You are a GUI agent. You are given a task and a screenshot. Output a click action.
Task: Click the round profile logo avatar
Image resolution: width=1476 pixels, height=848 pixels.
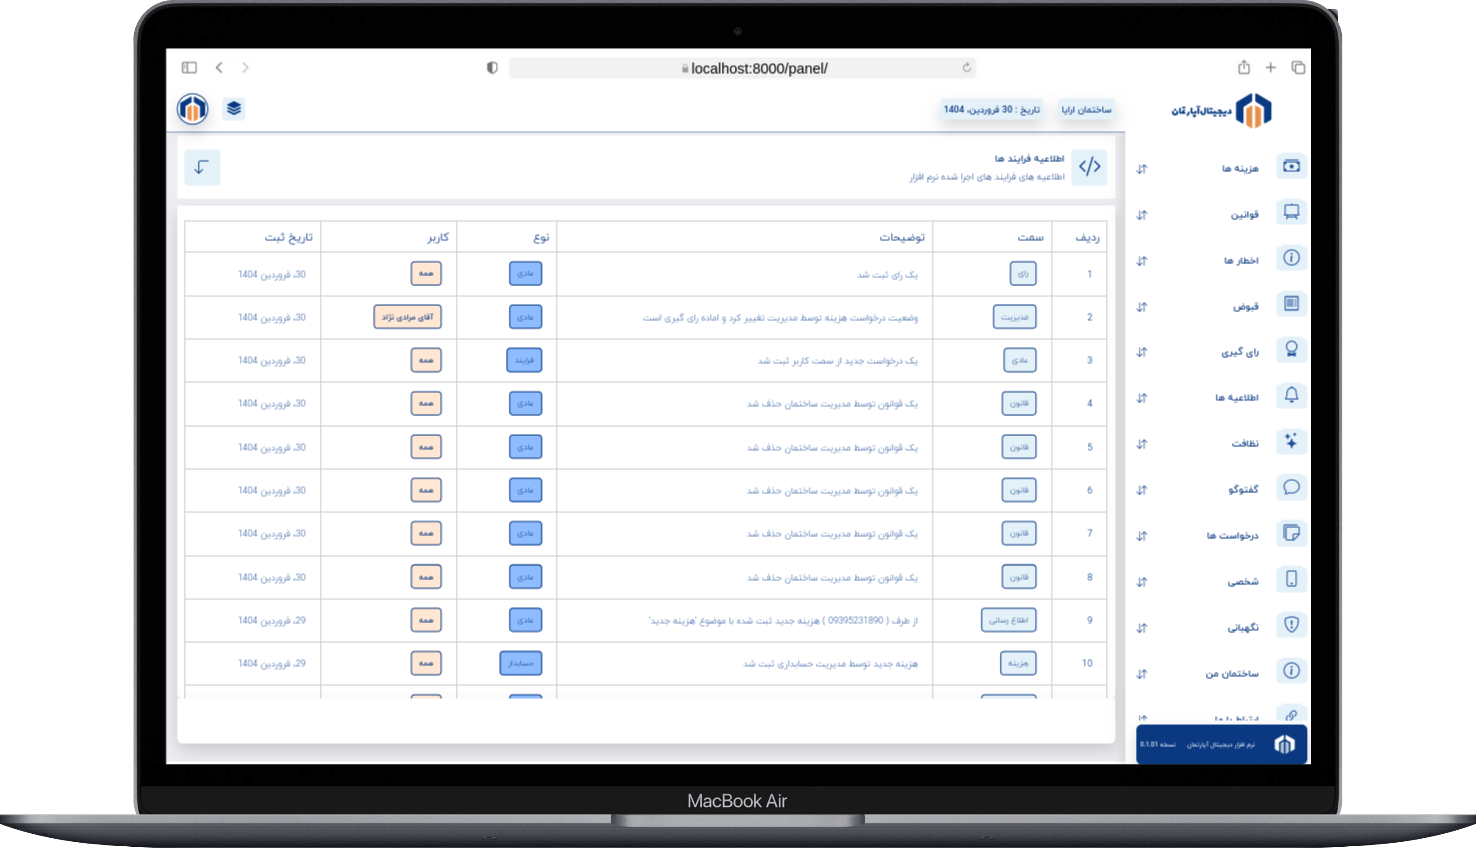click(x=193, y=109)
